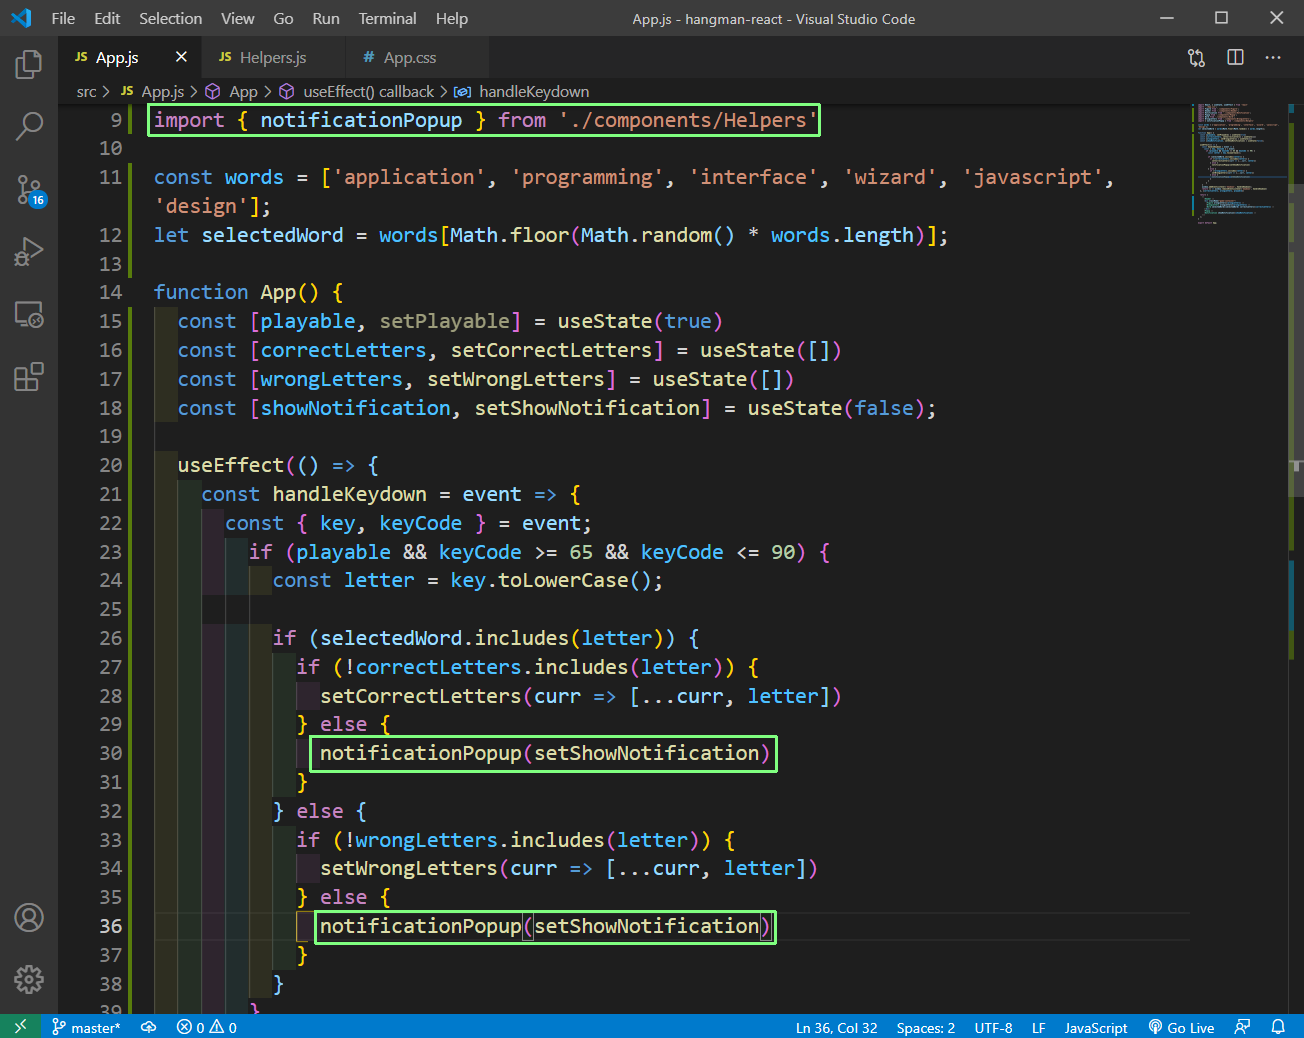Click the './components/Helpers' string
The width and height of the screenshot is (1304, 1038).
pos(688,120)
